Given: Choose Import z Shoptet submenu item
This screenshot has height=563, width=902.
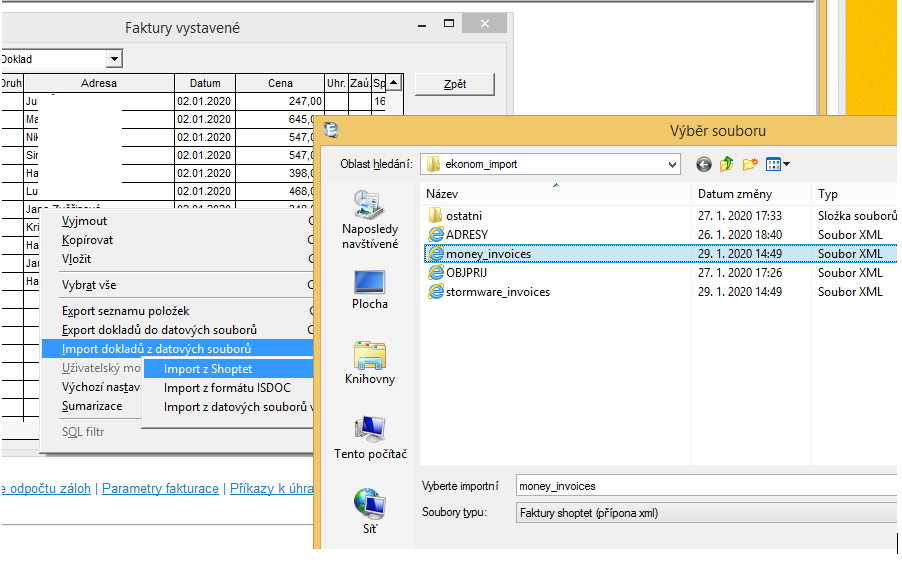Looking at the screenshot, I should (x=228, y=369).
